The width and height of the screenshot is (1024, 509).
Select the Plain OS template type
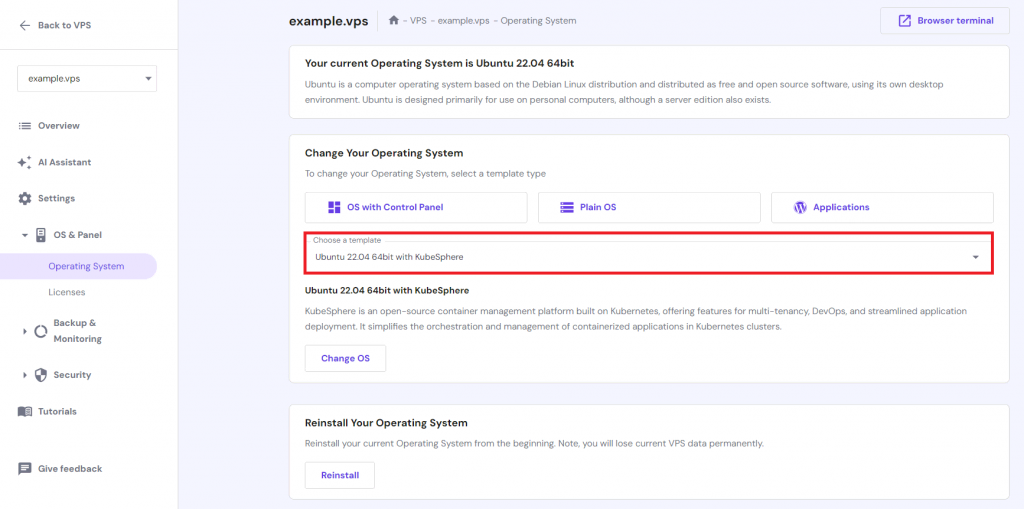click(x=649, y=207)
